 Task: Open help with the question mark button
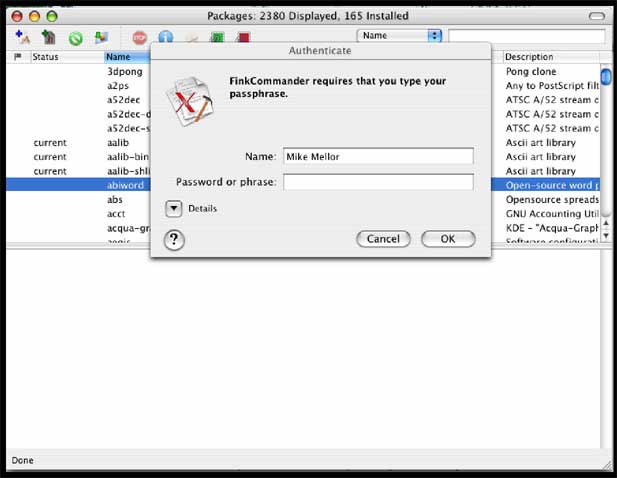coord(174,240)
